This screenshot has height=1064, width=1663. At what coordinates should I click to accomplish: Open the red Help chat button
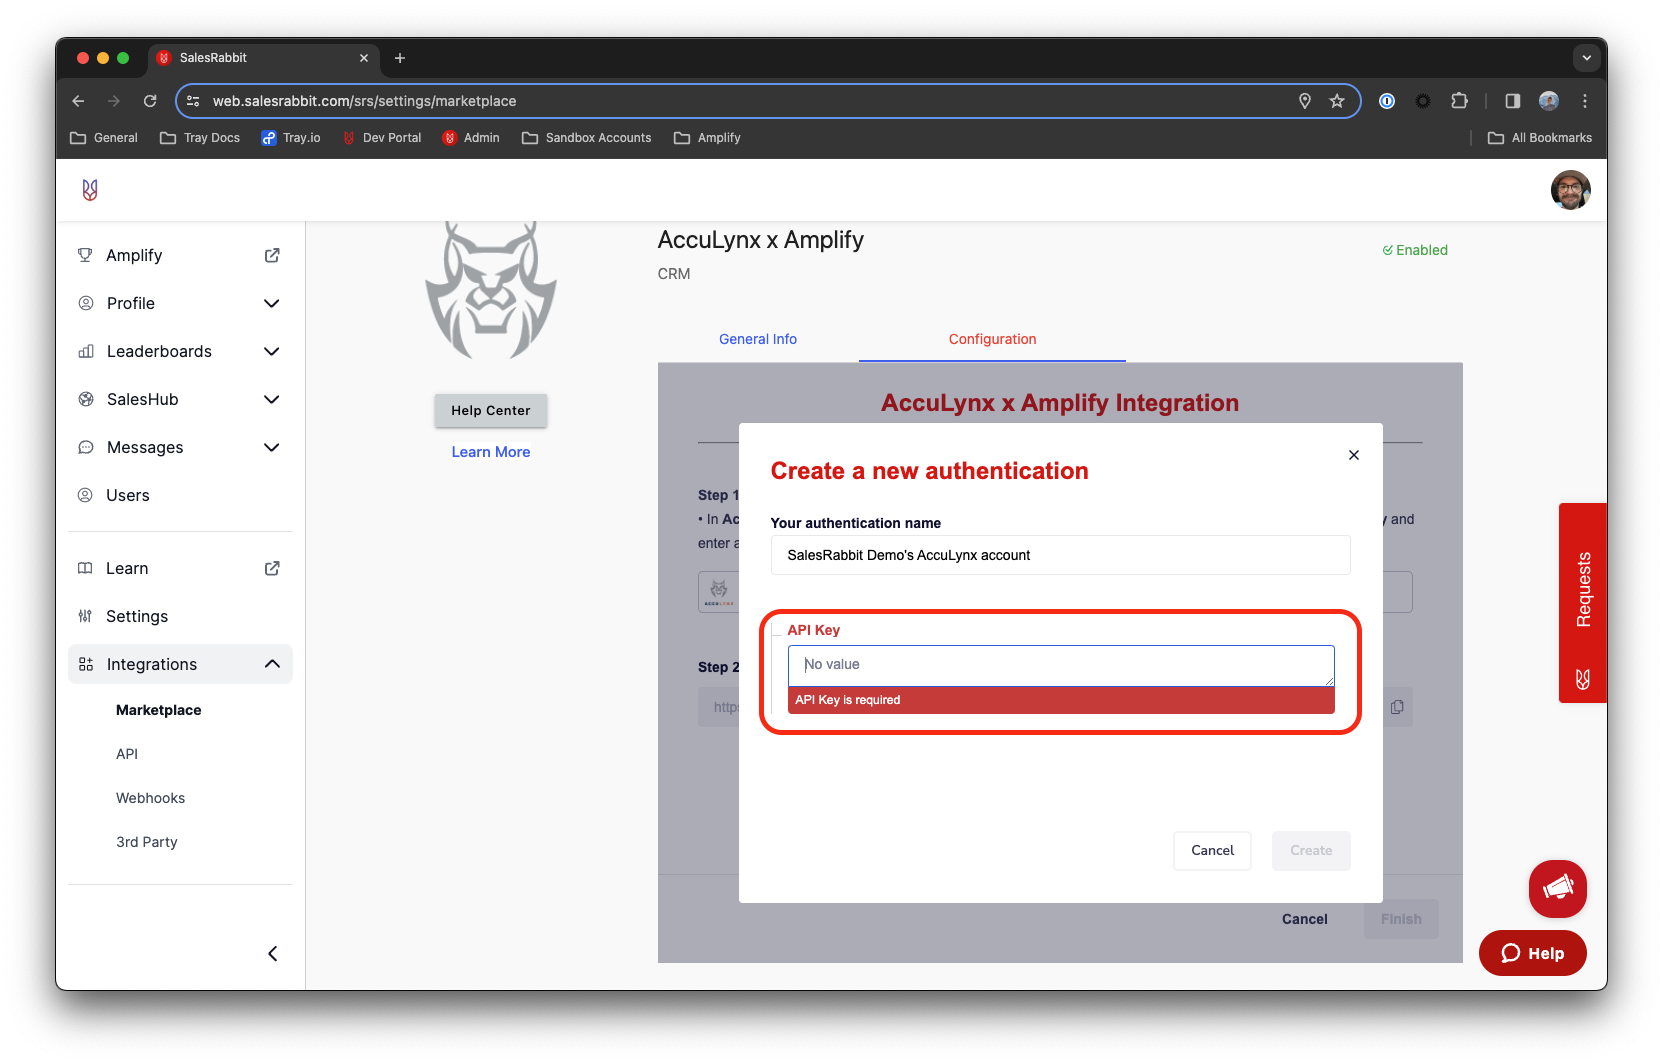(1533, 953)
